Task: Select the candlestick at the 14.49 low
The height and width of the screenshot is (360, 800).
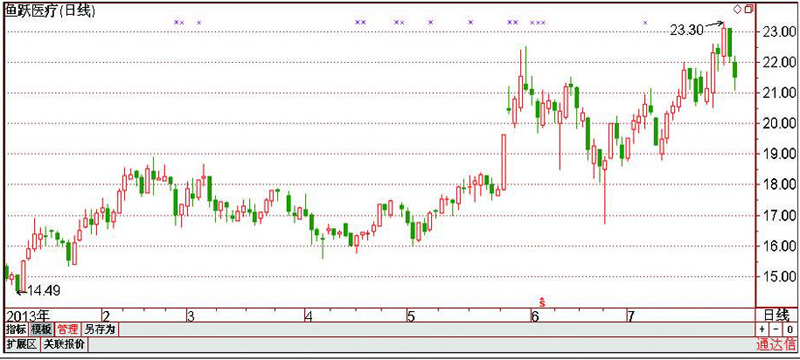Action: click(17, 283)
